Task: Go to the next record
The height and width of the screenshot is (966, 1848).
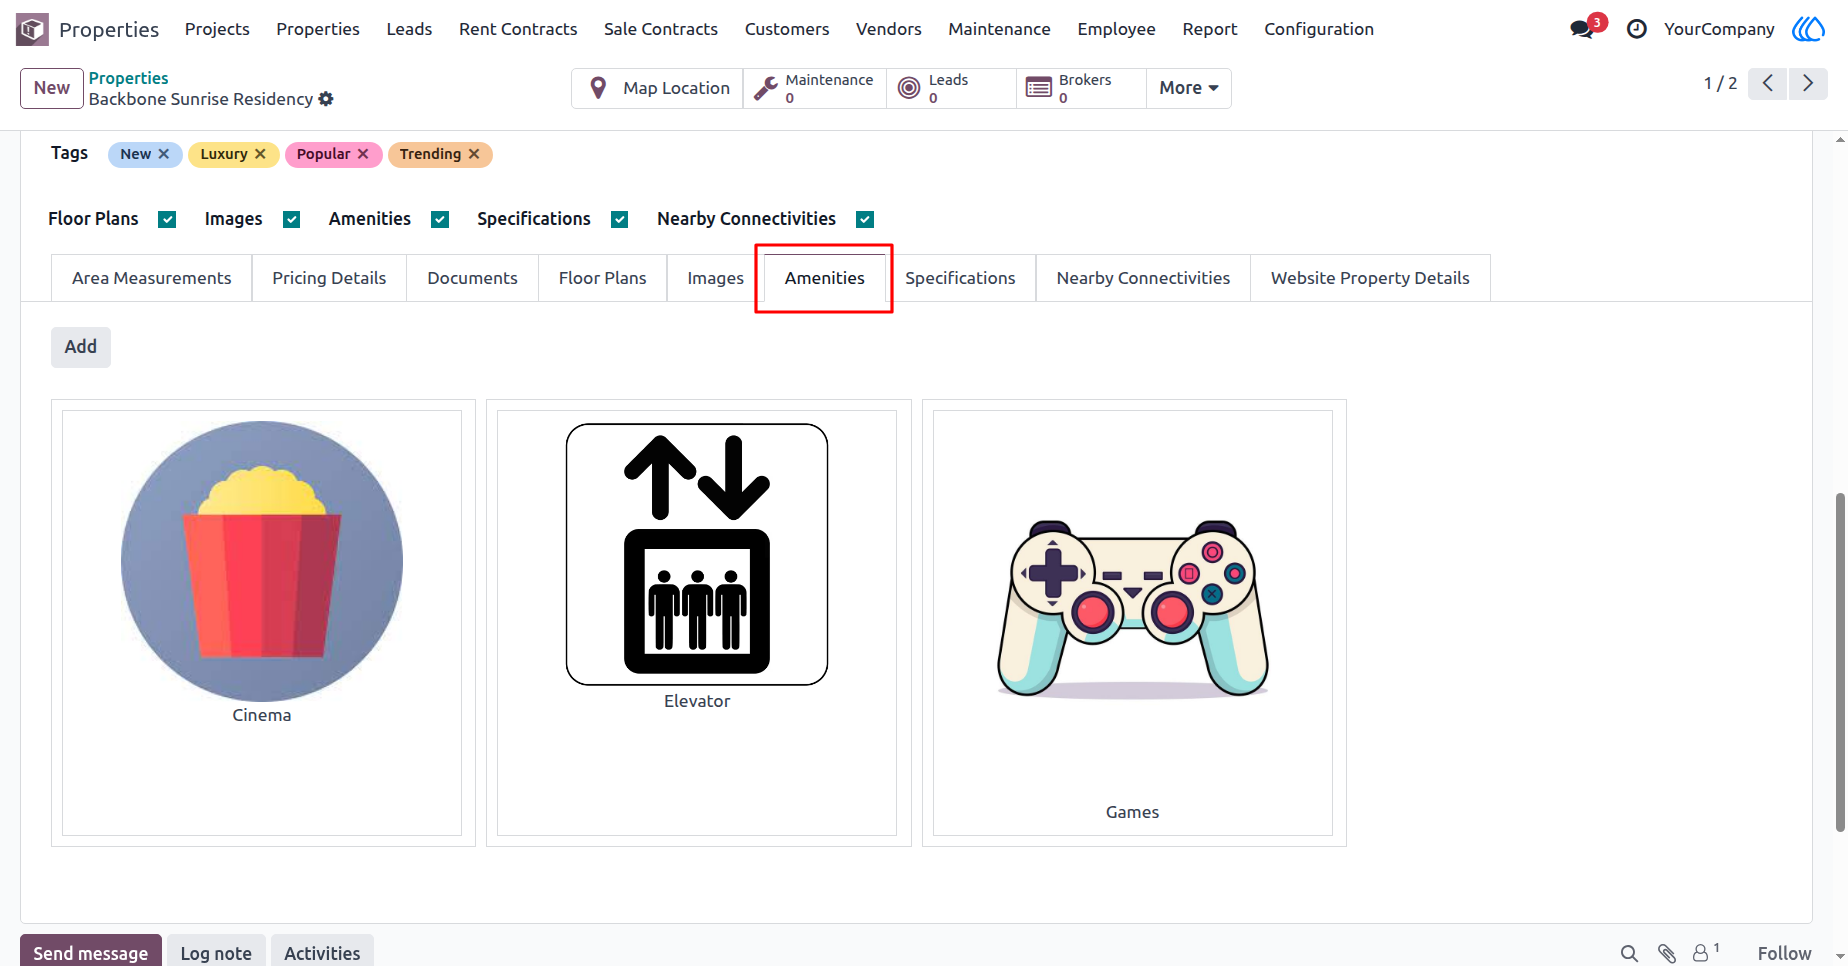Action: pyautogui.click(x=1808, y=83)
